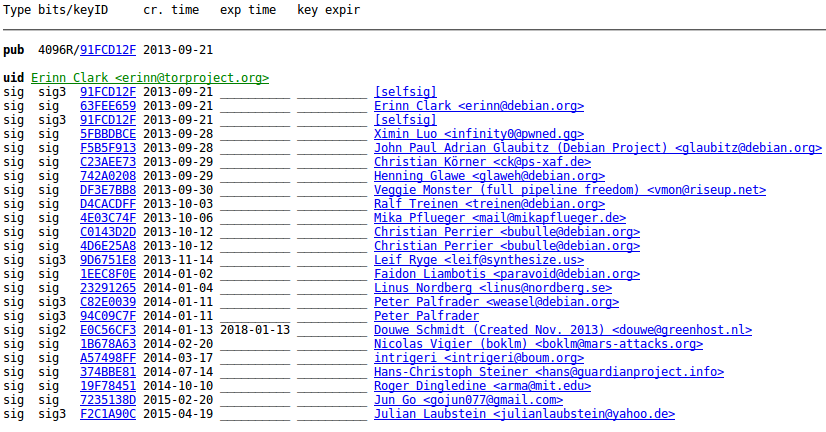Open key ID 7235138D link

pyautogui.click(x=107, y=400)
